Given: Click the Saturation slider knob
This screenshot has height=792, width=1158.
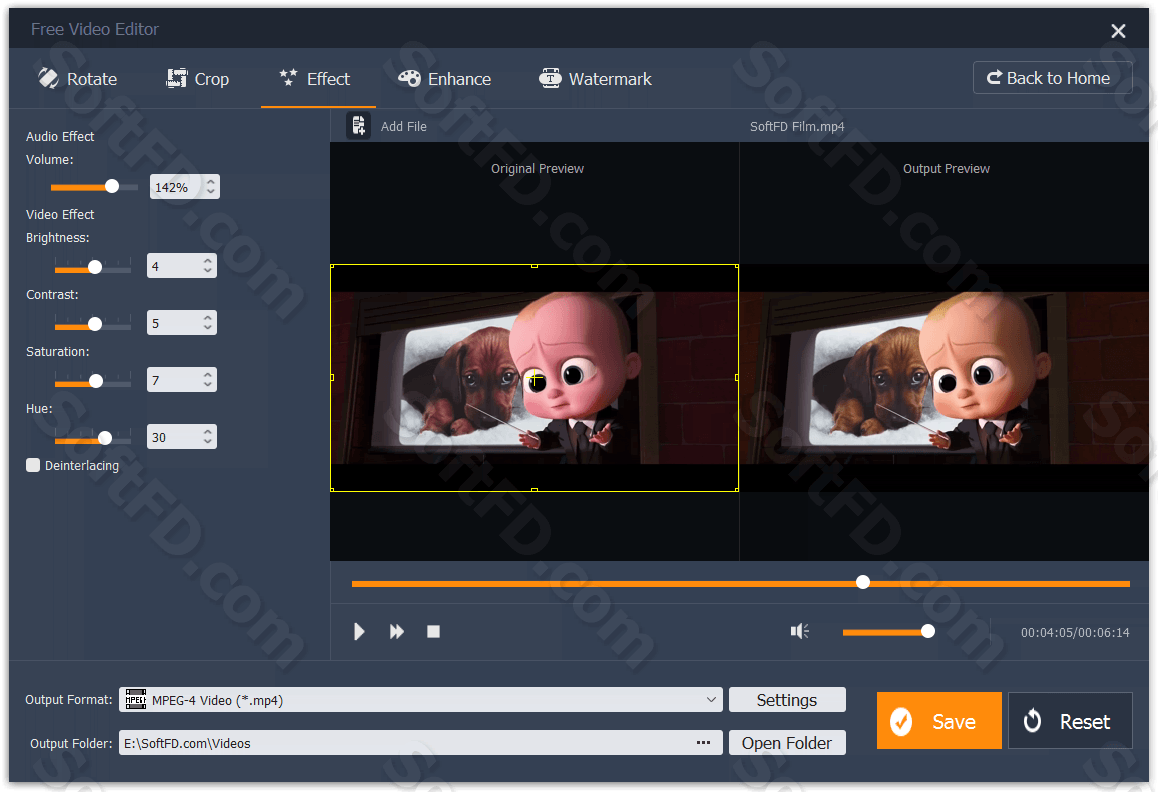Looking at the screenshot, I should coord(95,380).
